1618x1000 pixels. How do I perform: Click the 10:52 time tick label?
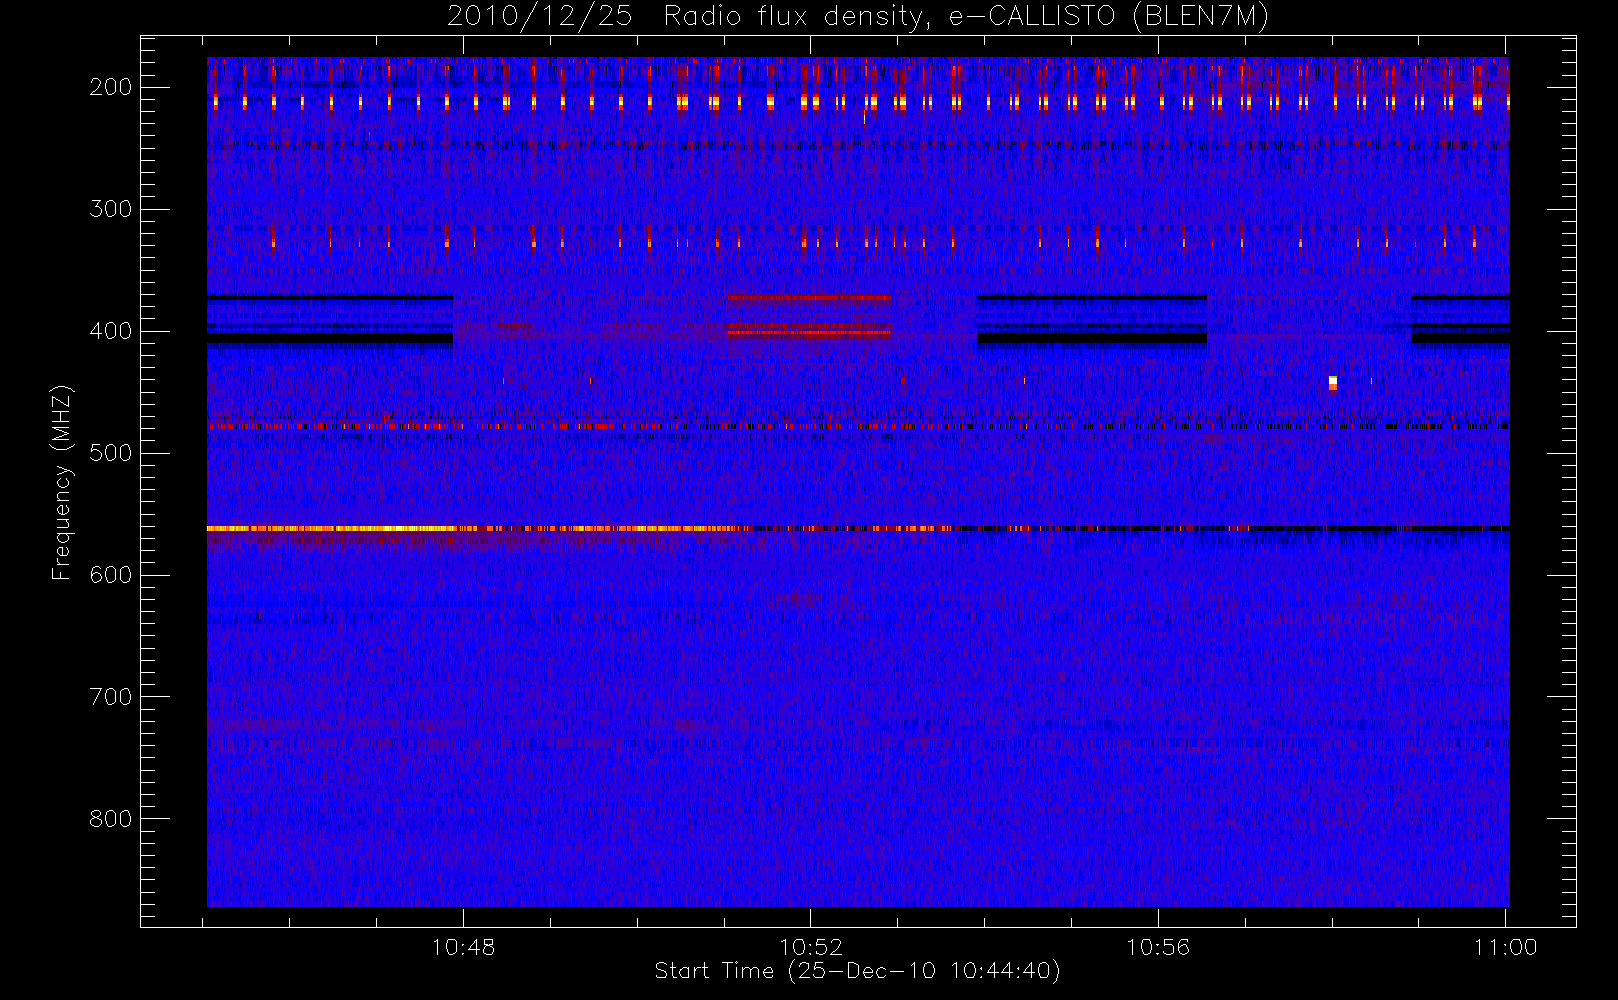click(x=811, y=947)
